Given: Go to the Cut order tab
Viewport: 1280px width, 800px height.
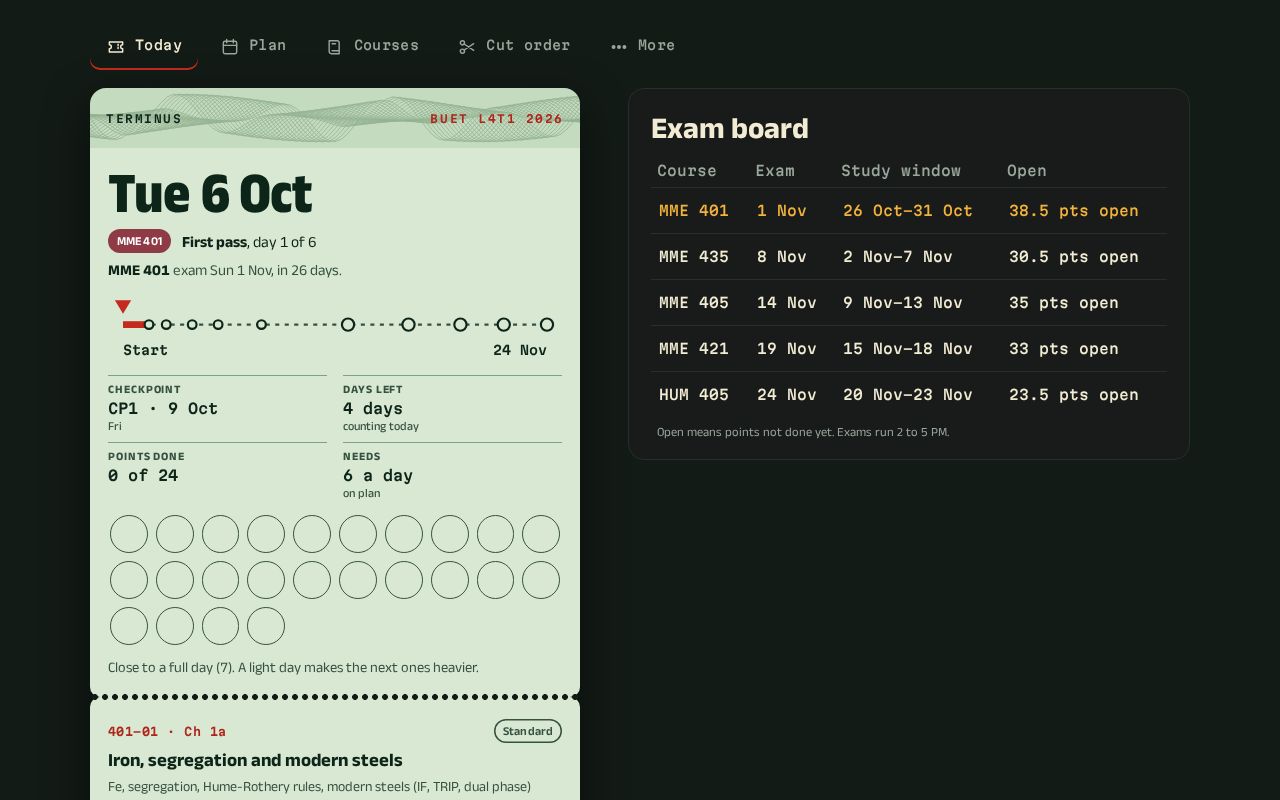Looking at the screenshot, I should pos(515,46).
